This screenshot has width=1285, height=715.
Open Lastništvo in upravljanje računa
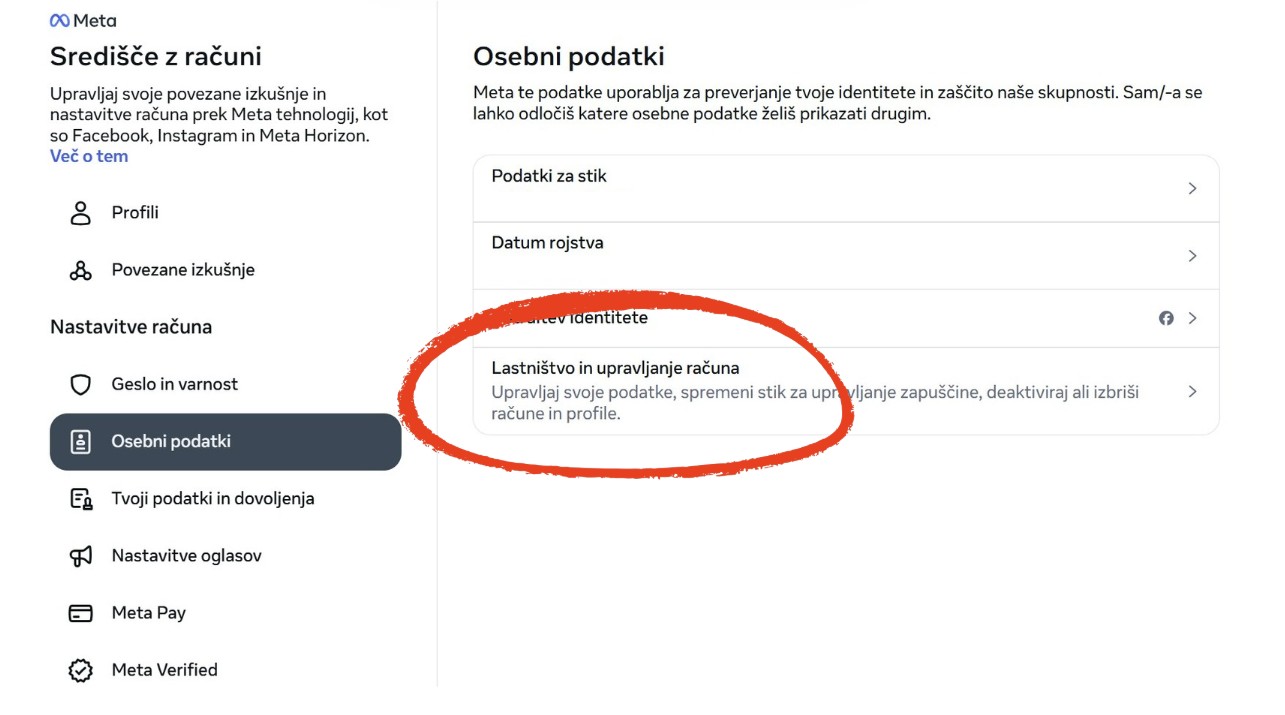pyautogui.click(x=846, y=391)
